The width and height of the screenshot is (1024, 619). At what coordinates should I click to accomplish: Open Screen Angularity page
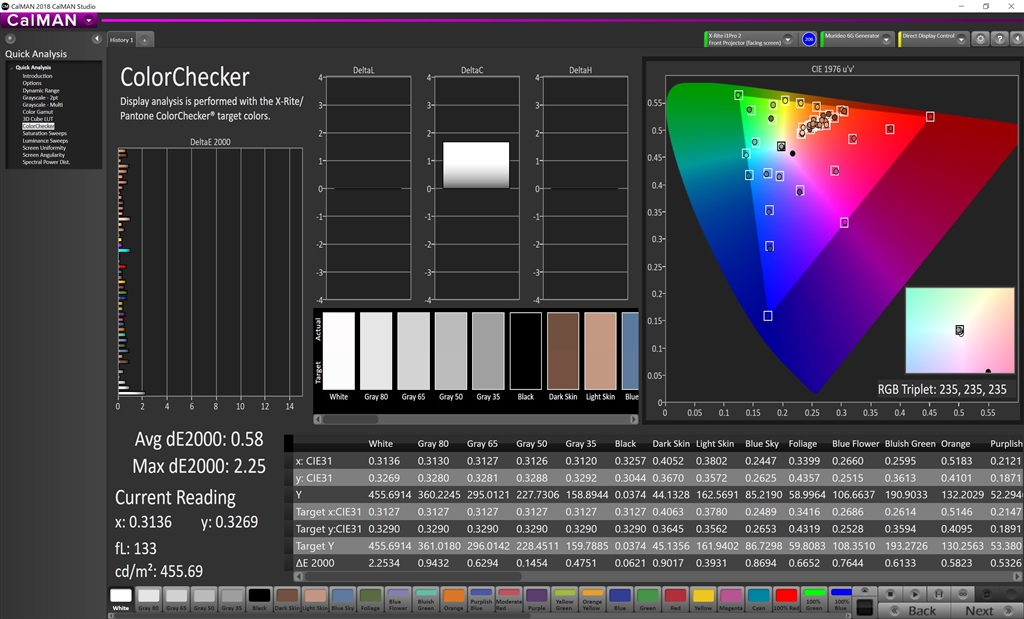[44, 155]
